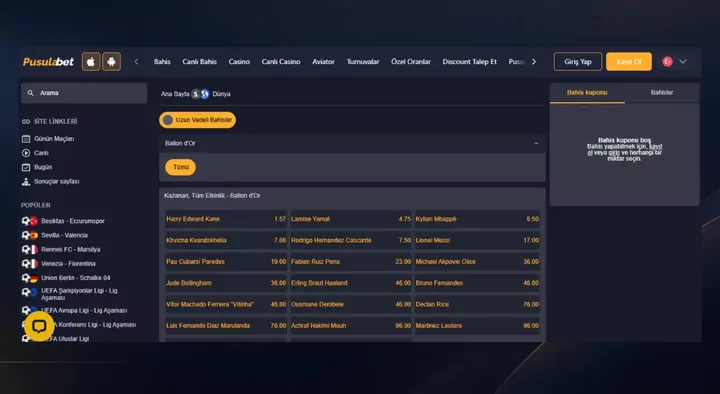Click the Turkish flag language icon

point(667,62)
